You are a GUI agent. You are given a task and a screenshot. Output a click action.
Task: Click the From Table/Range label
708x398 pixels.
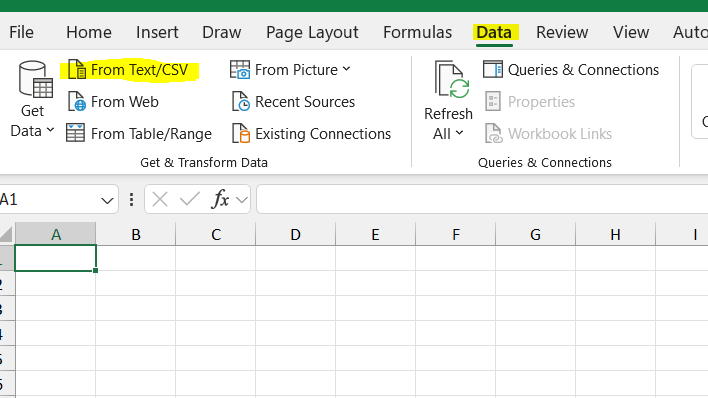coord(151,134)
